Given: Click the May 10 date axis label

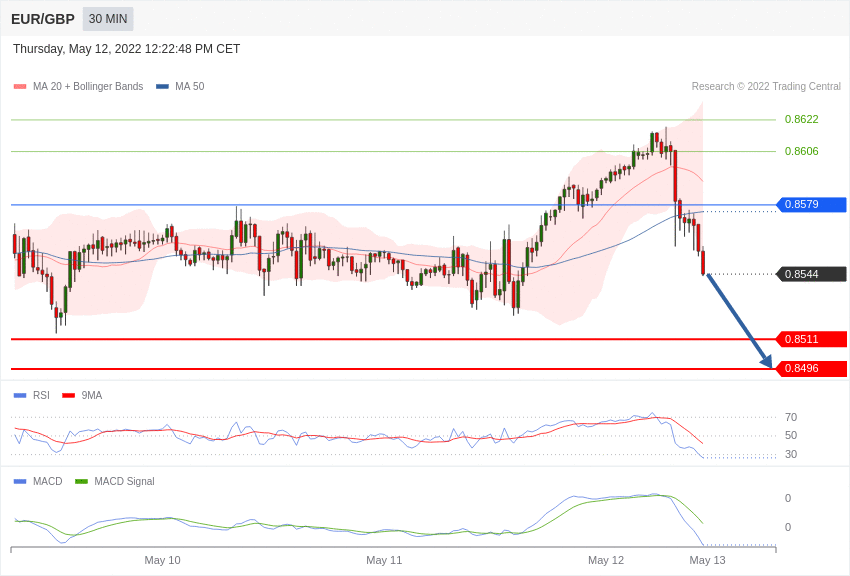Looking at the screenshot, I should [x=163, y=560].
